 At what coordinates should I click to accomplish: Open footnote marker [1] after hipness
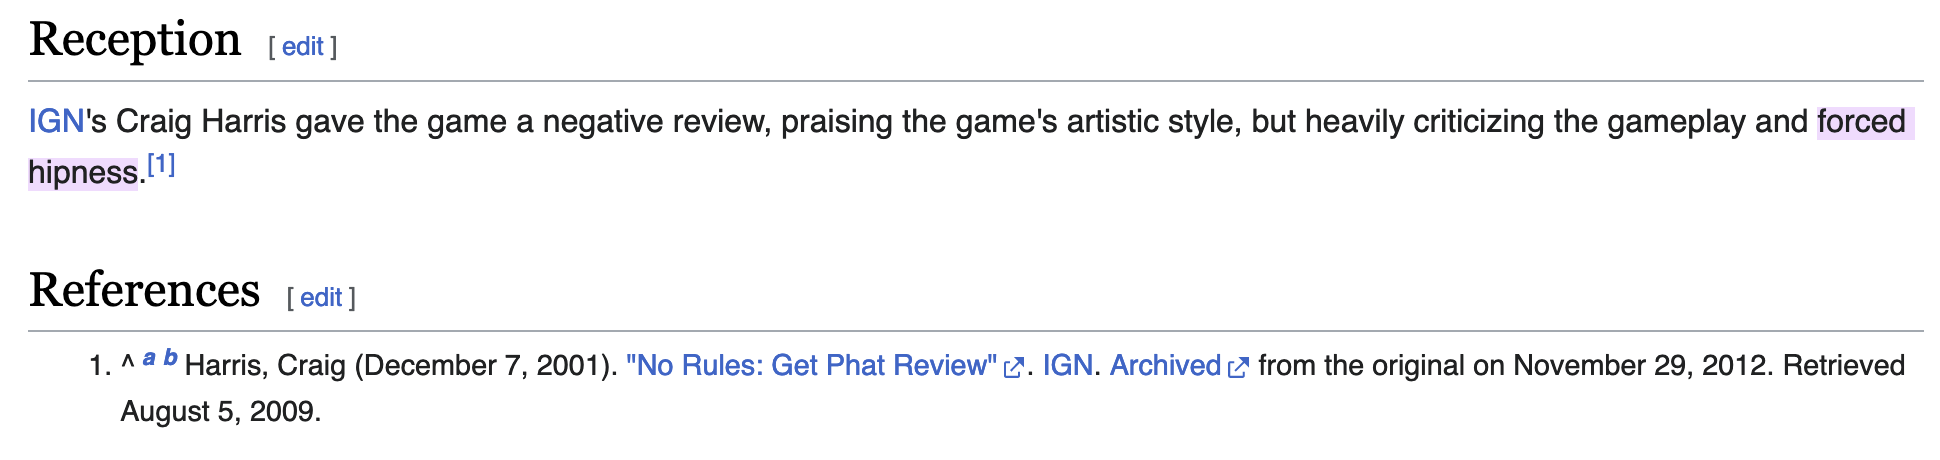(161, 164)
